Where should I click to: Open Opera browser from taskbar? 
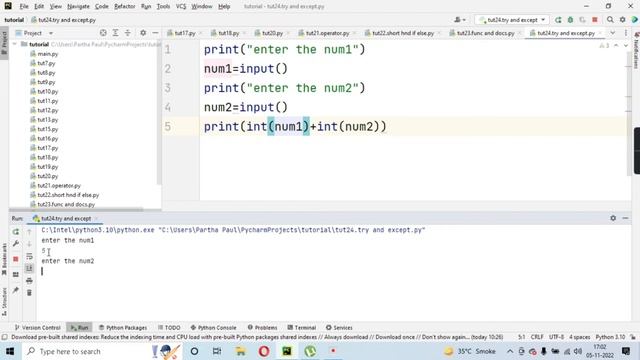(x=264, y=351)
